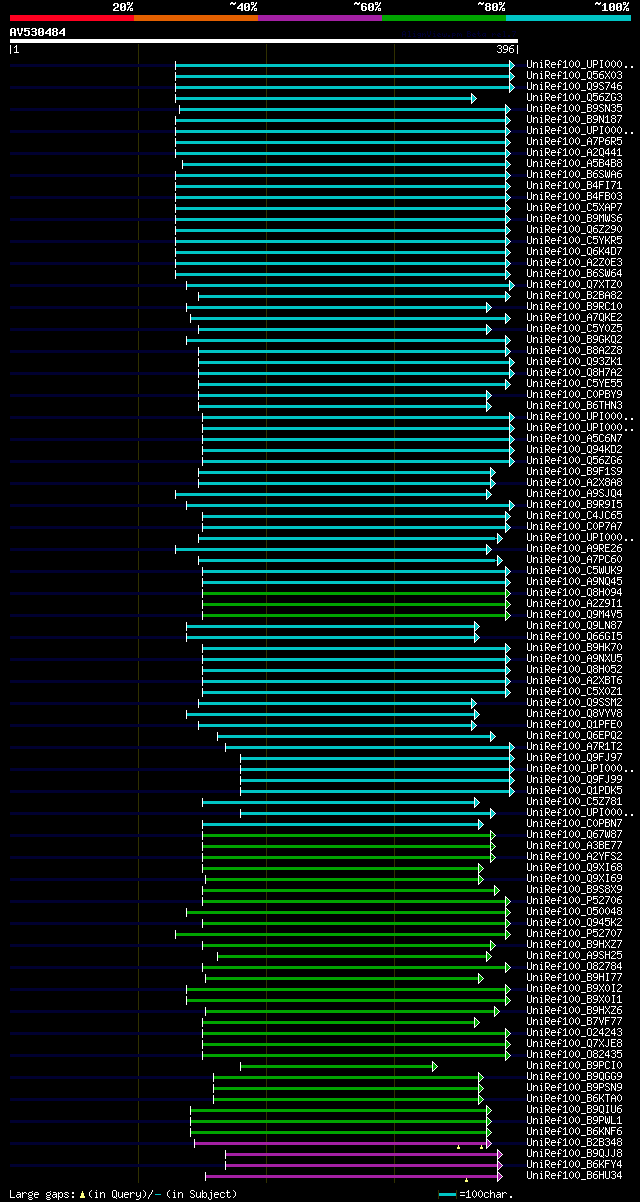Open the purple-bar hit UniRef100_B2B348

point(574,1142)
